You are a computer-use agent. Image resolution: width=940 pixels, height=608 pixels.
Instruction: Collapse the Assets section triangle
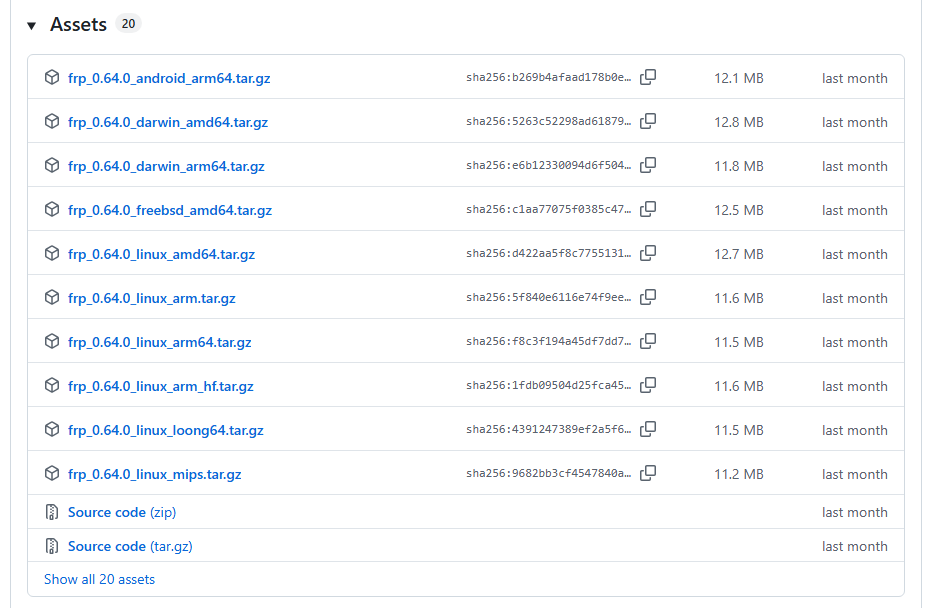pos(32,26)
